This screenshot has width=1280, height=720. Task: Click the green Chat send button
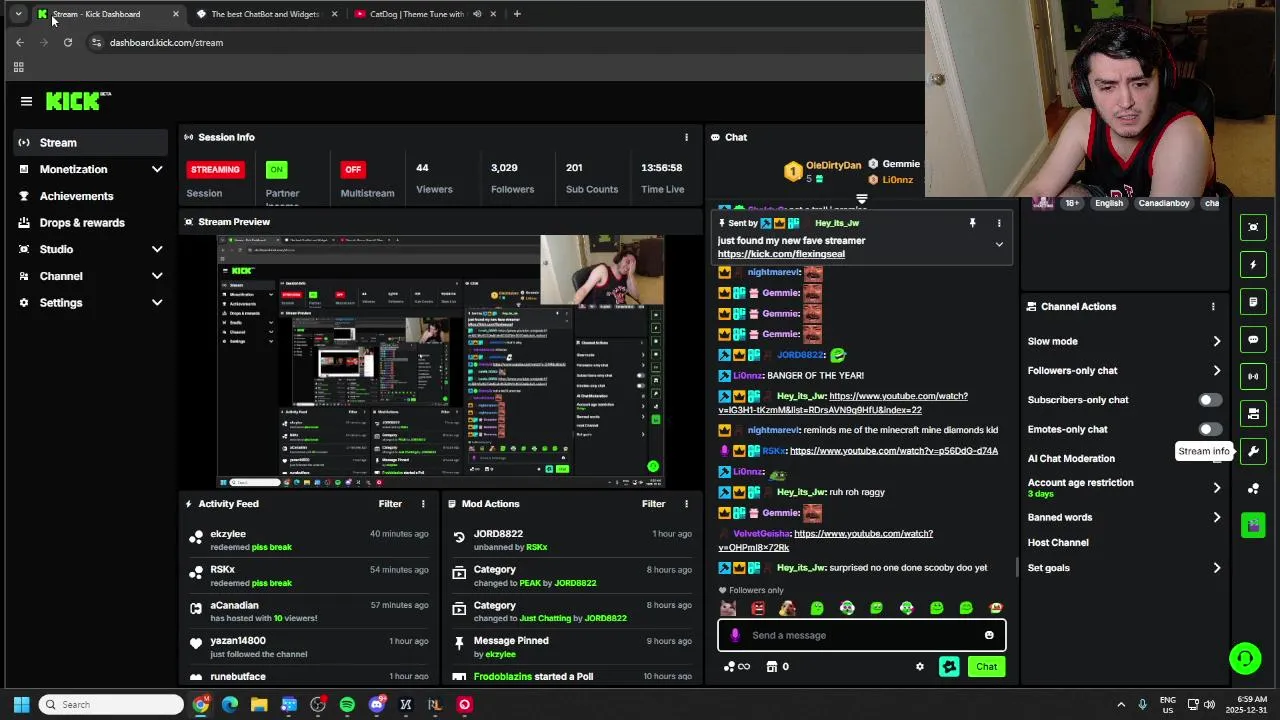tap(987, 667)
